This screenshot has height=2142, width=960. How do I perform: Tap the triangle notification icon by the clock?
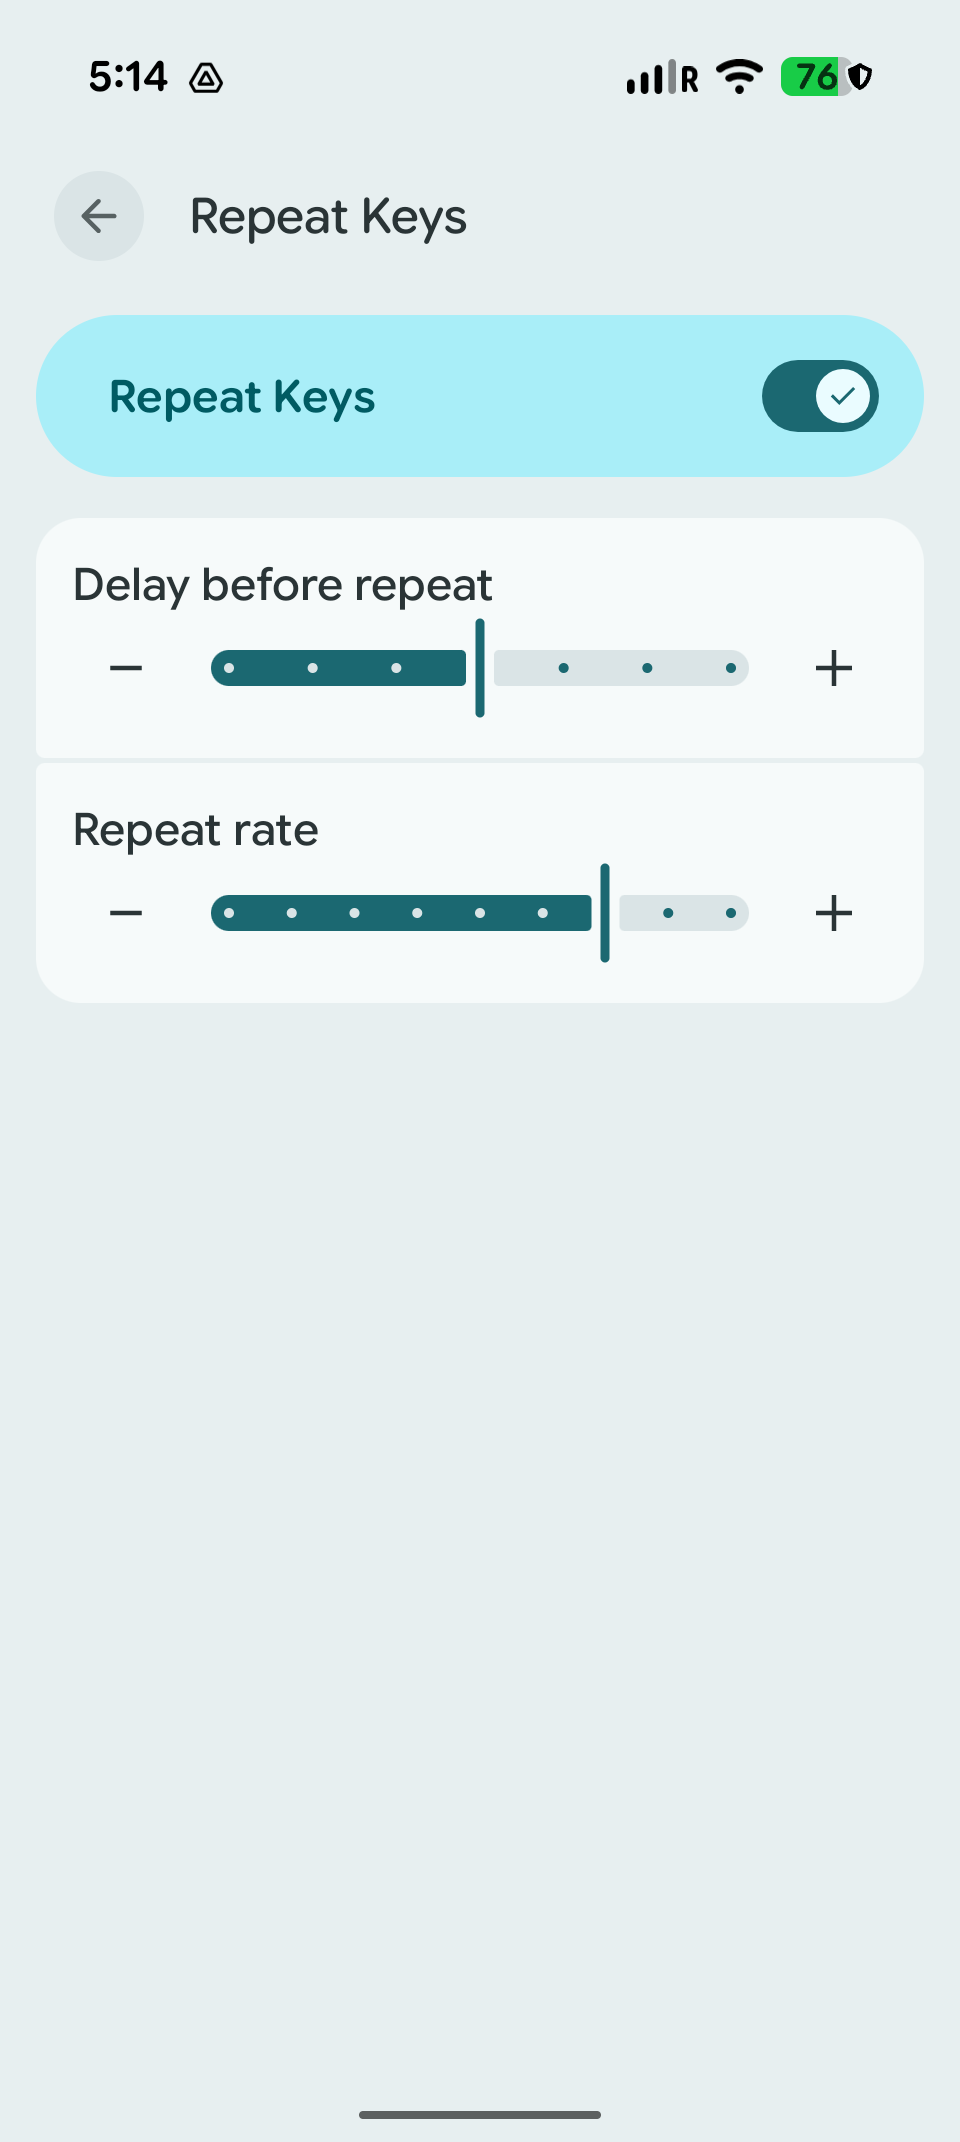tap(206, 78)
